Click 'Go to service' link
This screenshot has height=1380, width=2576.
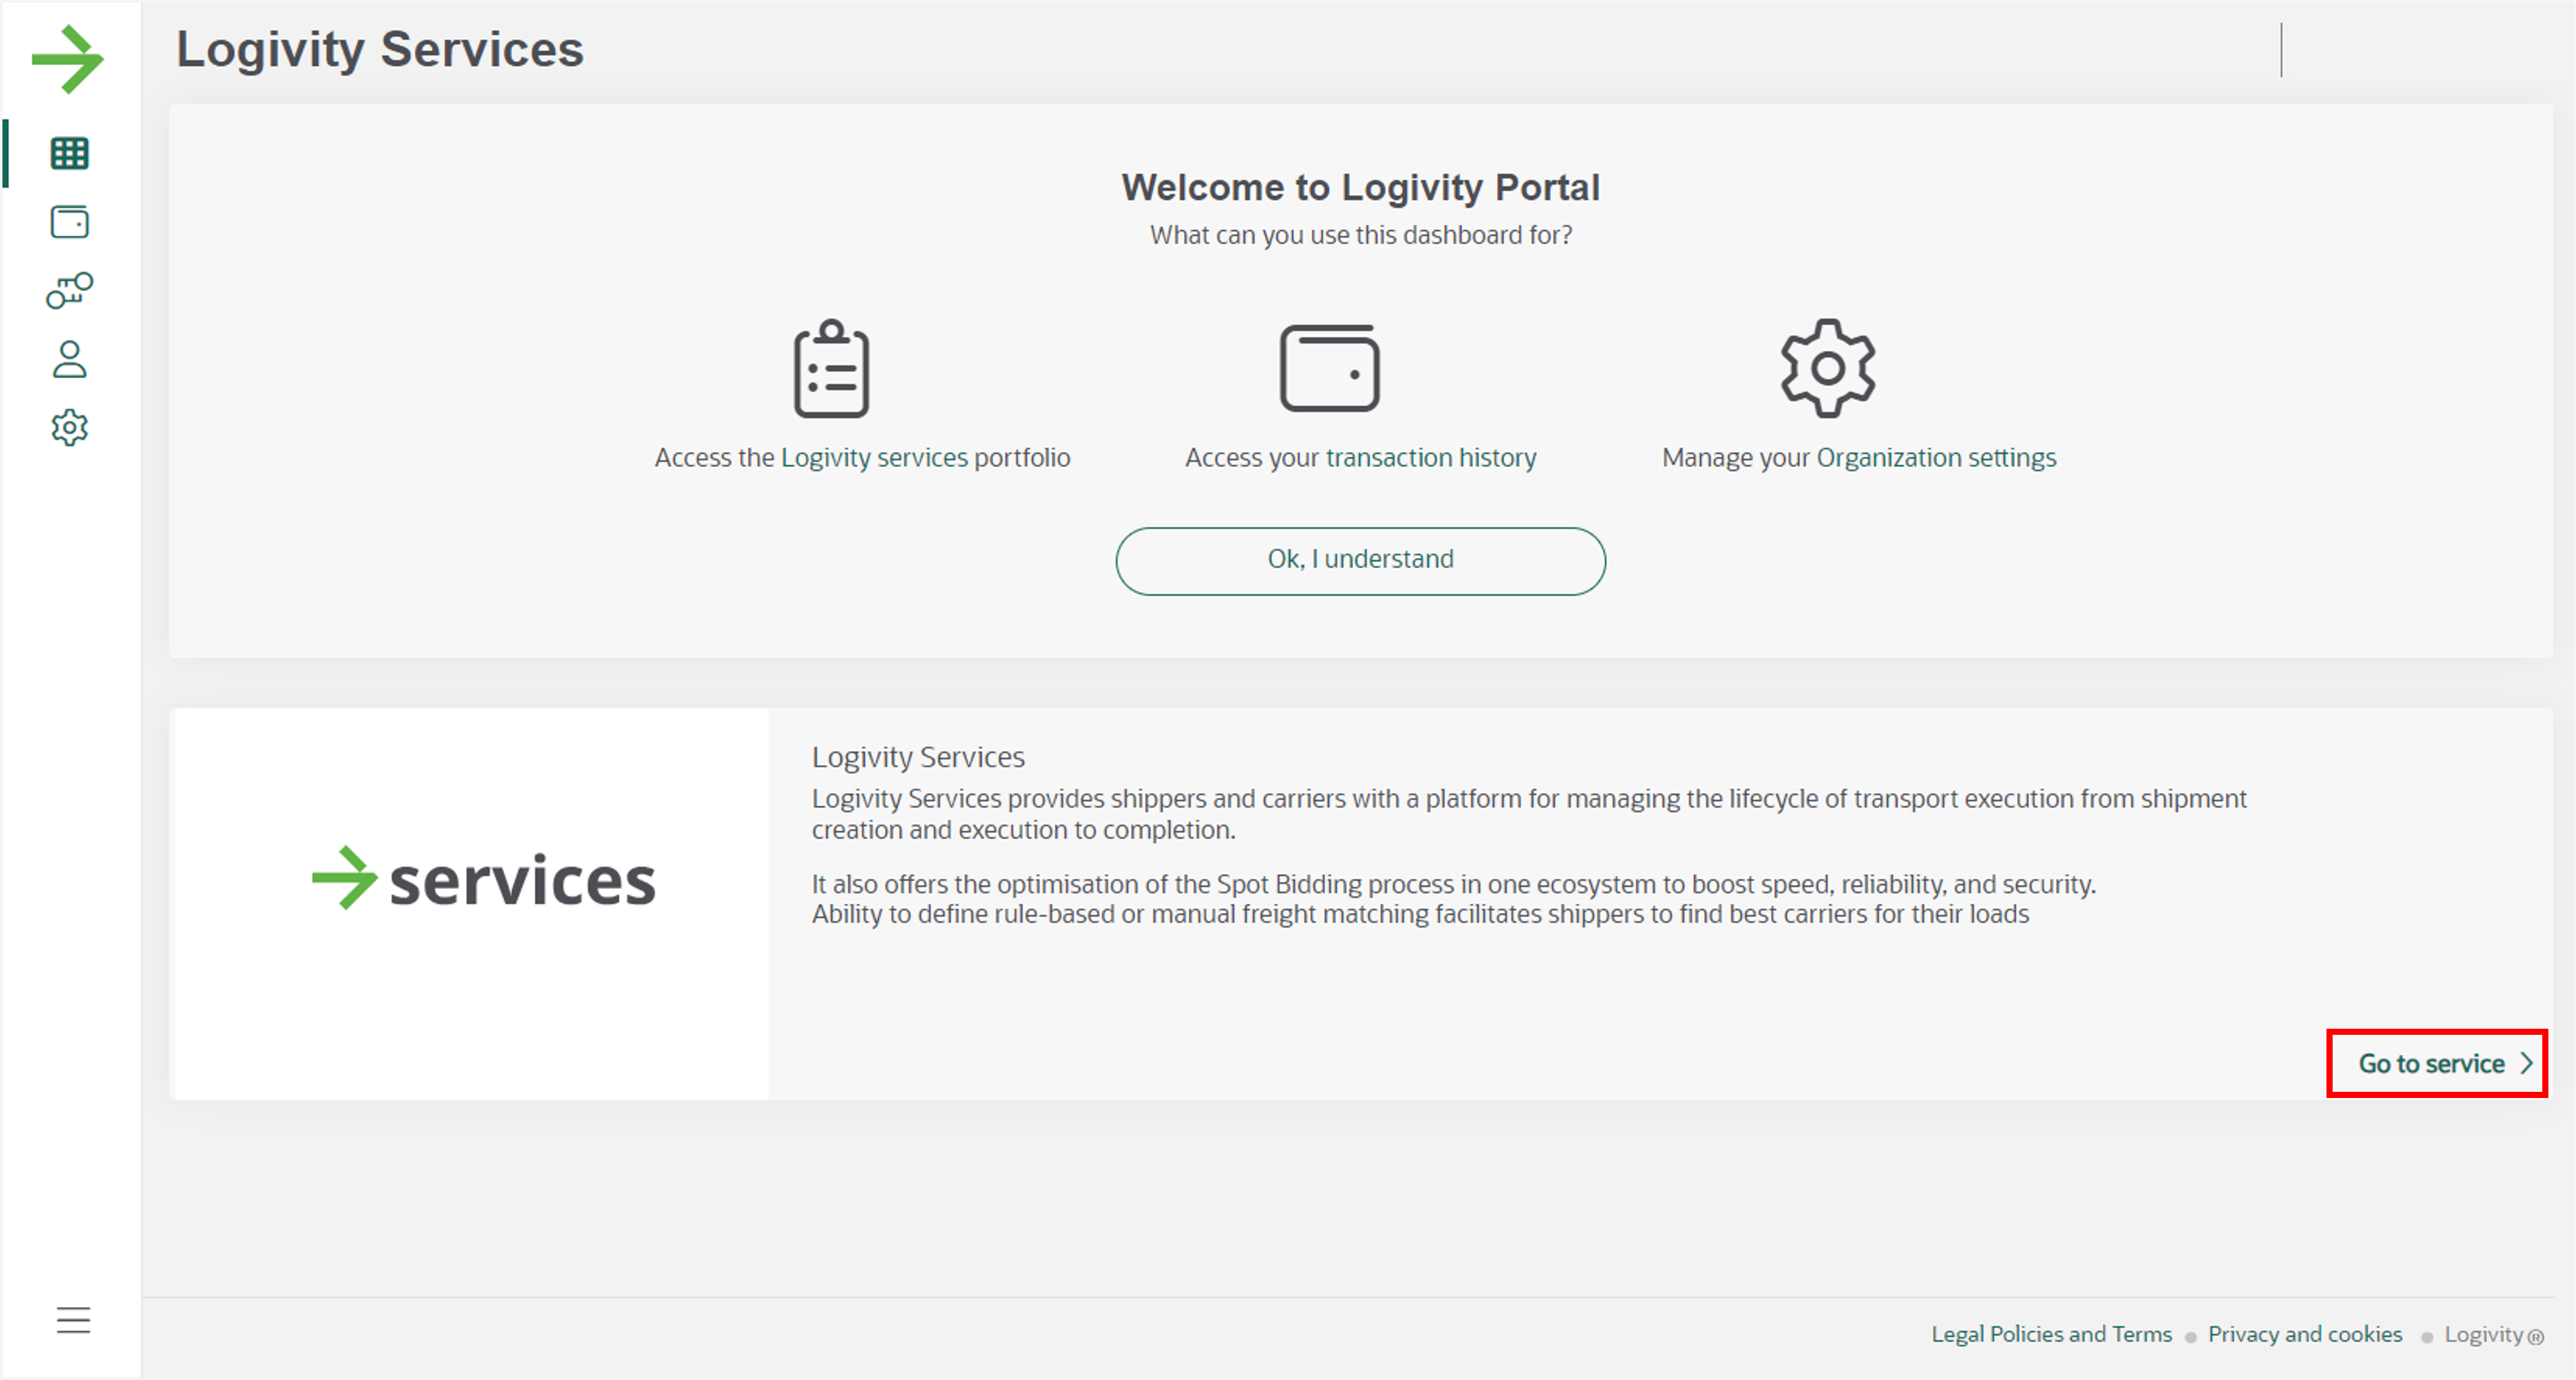tap(2432, 1063)
